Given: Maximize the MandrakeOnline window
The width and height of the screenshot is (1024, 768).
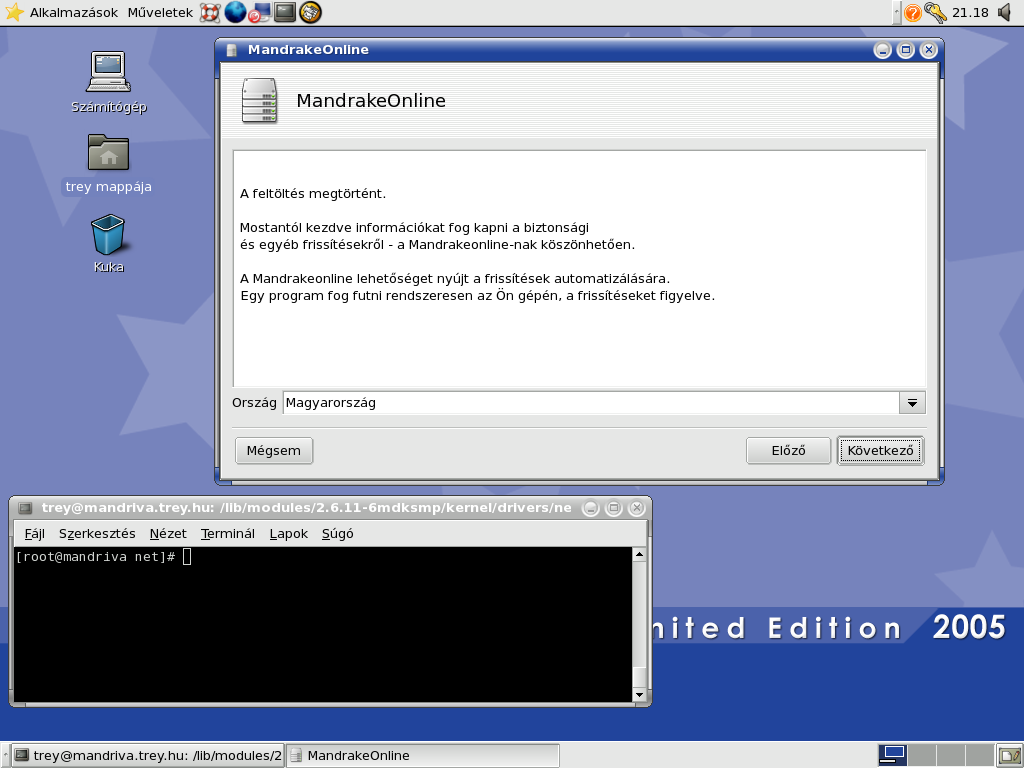Looking at the screenshot, I should click(906, 50).
